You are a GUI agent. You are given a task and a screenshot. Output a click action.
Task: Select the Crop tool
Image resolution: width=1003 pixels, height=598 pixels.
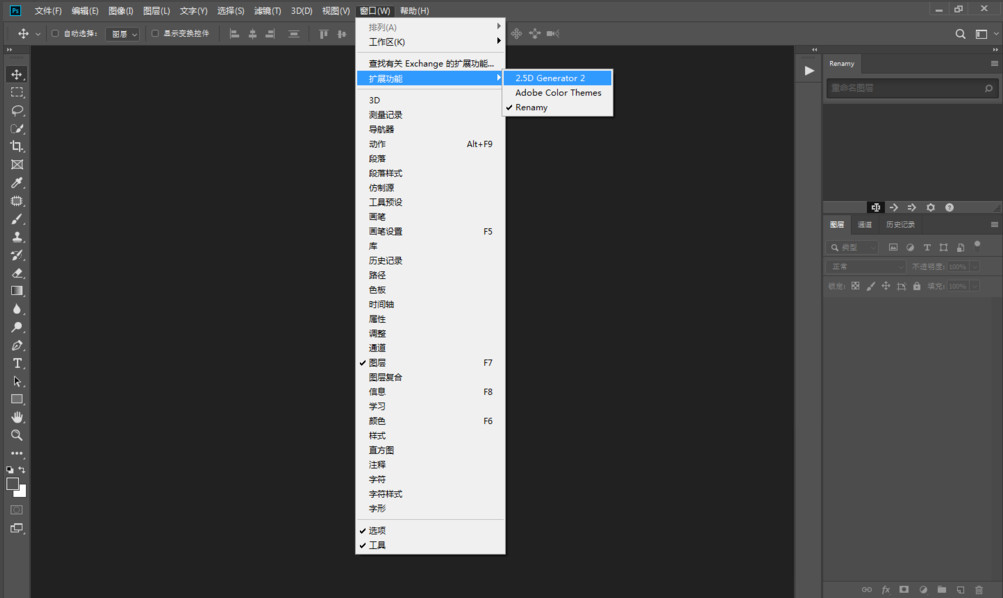17,146
